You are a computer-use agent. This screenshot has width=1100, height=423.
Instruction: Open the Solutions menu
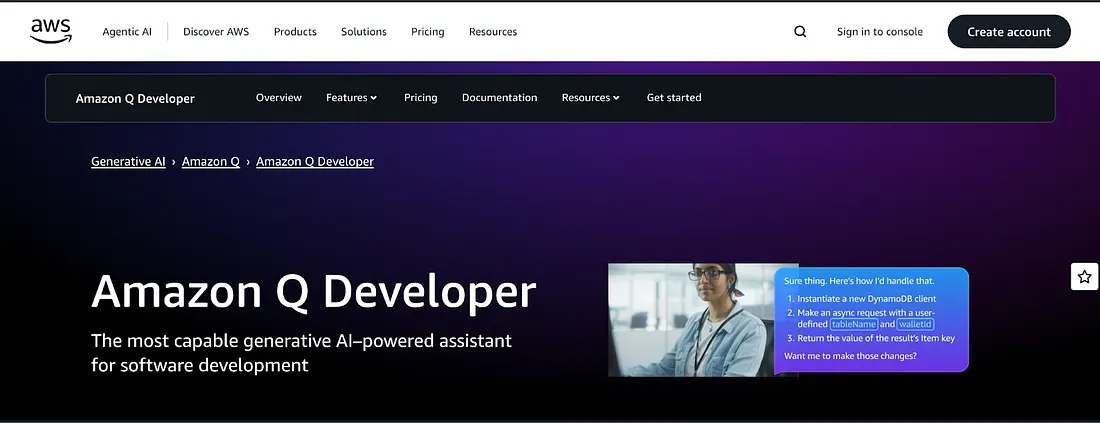363,32
